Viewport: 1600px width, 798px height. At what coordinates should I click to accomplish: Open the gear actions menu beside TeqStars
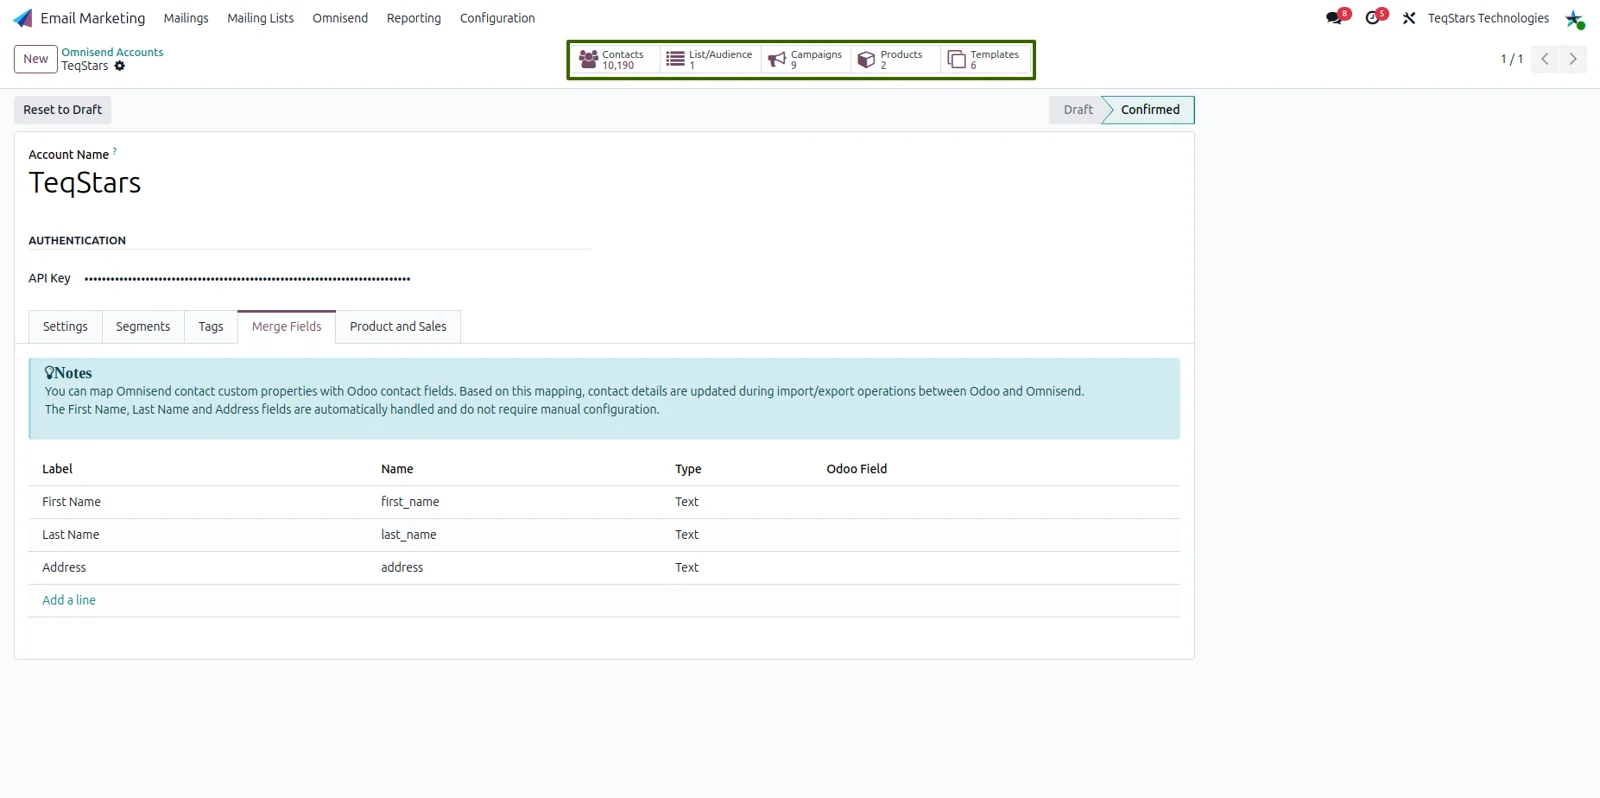[120, 66]
